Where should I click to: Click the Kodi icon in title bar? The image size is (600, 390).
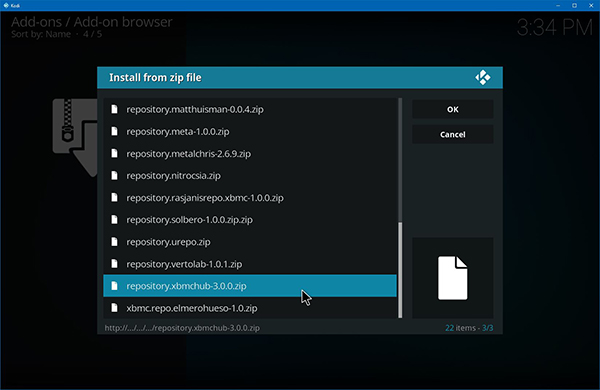6,5
